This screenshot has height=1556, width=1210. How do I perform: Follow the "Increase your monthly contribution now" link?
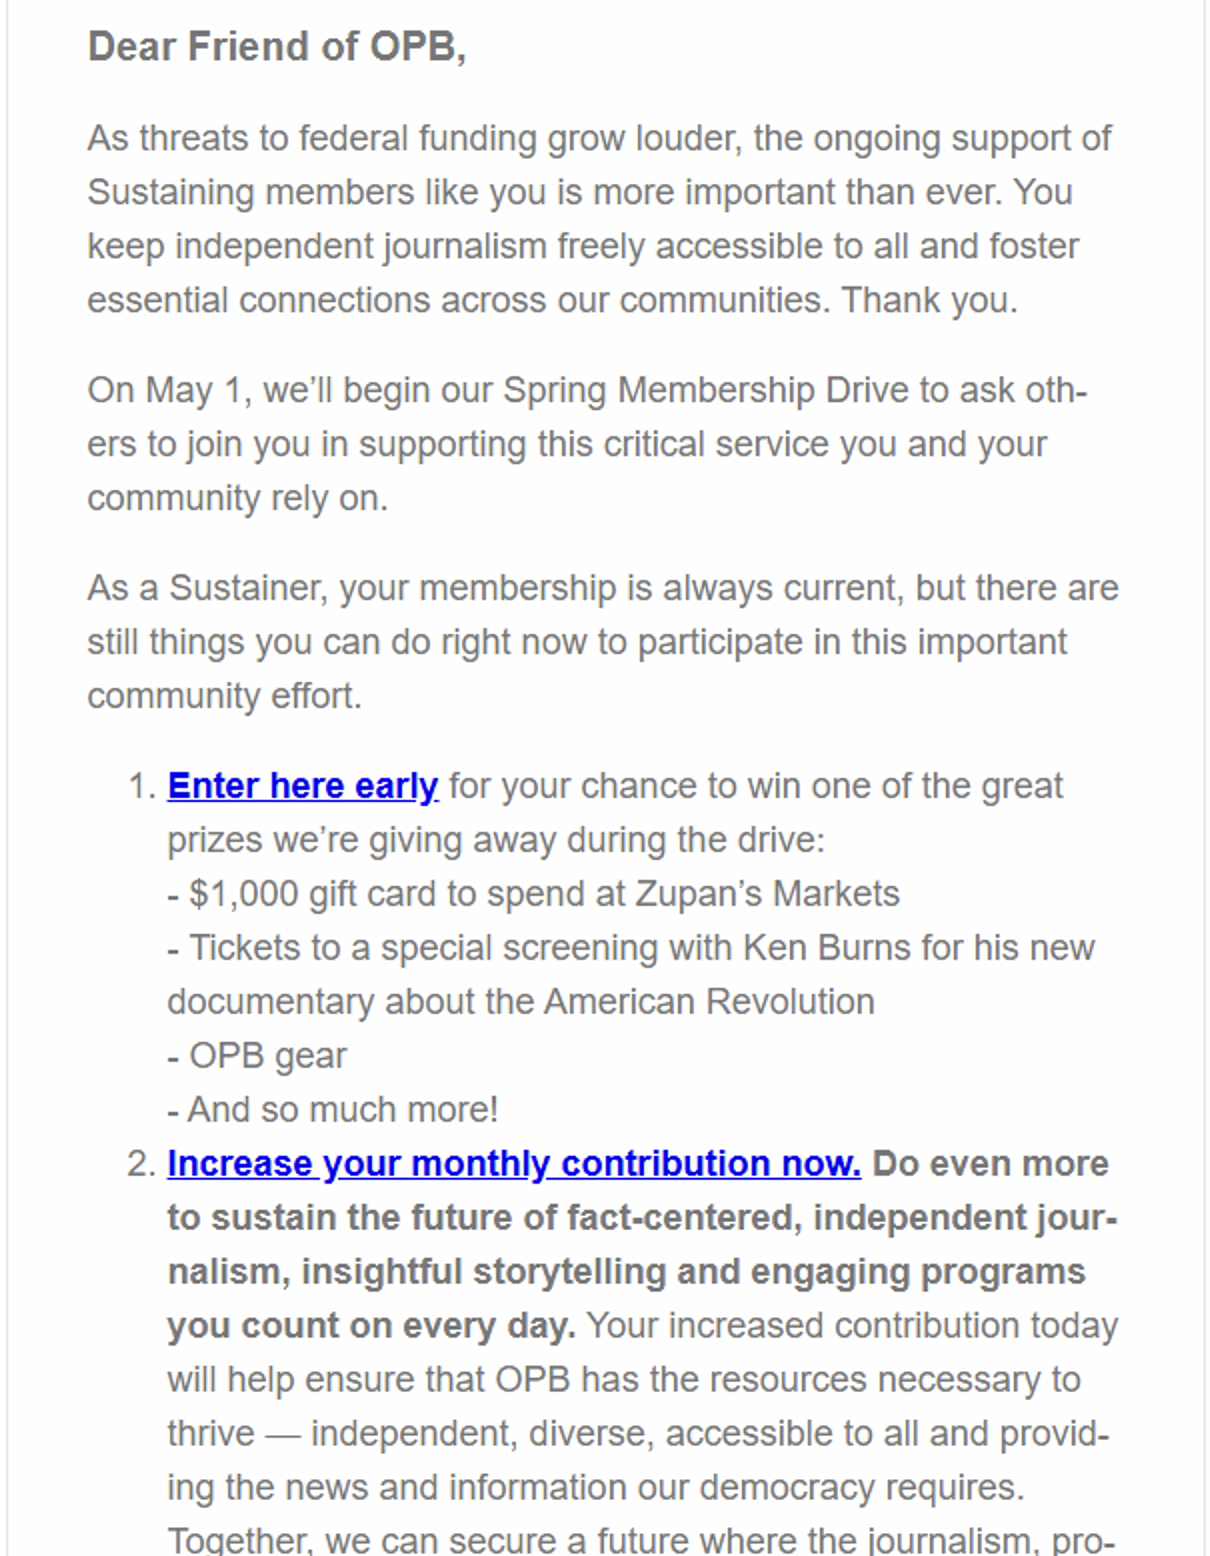pyautogui.click(x=513, y=1164)
